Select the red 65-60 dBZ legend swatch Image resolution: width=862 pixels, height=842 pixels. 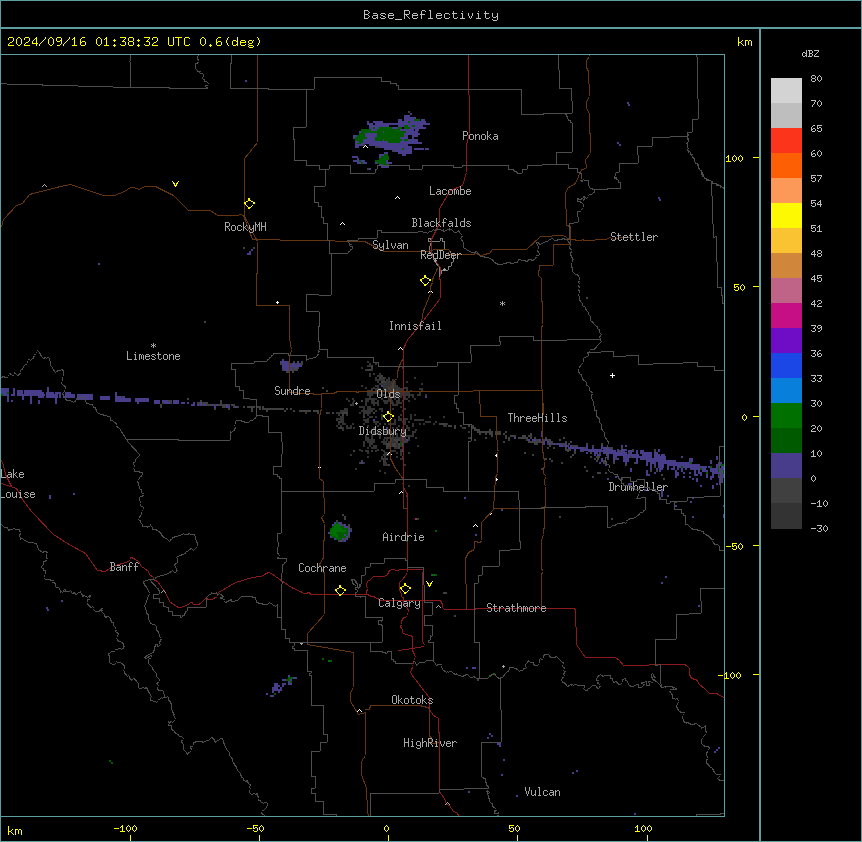tap(786, 140)
